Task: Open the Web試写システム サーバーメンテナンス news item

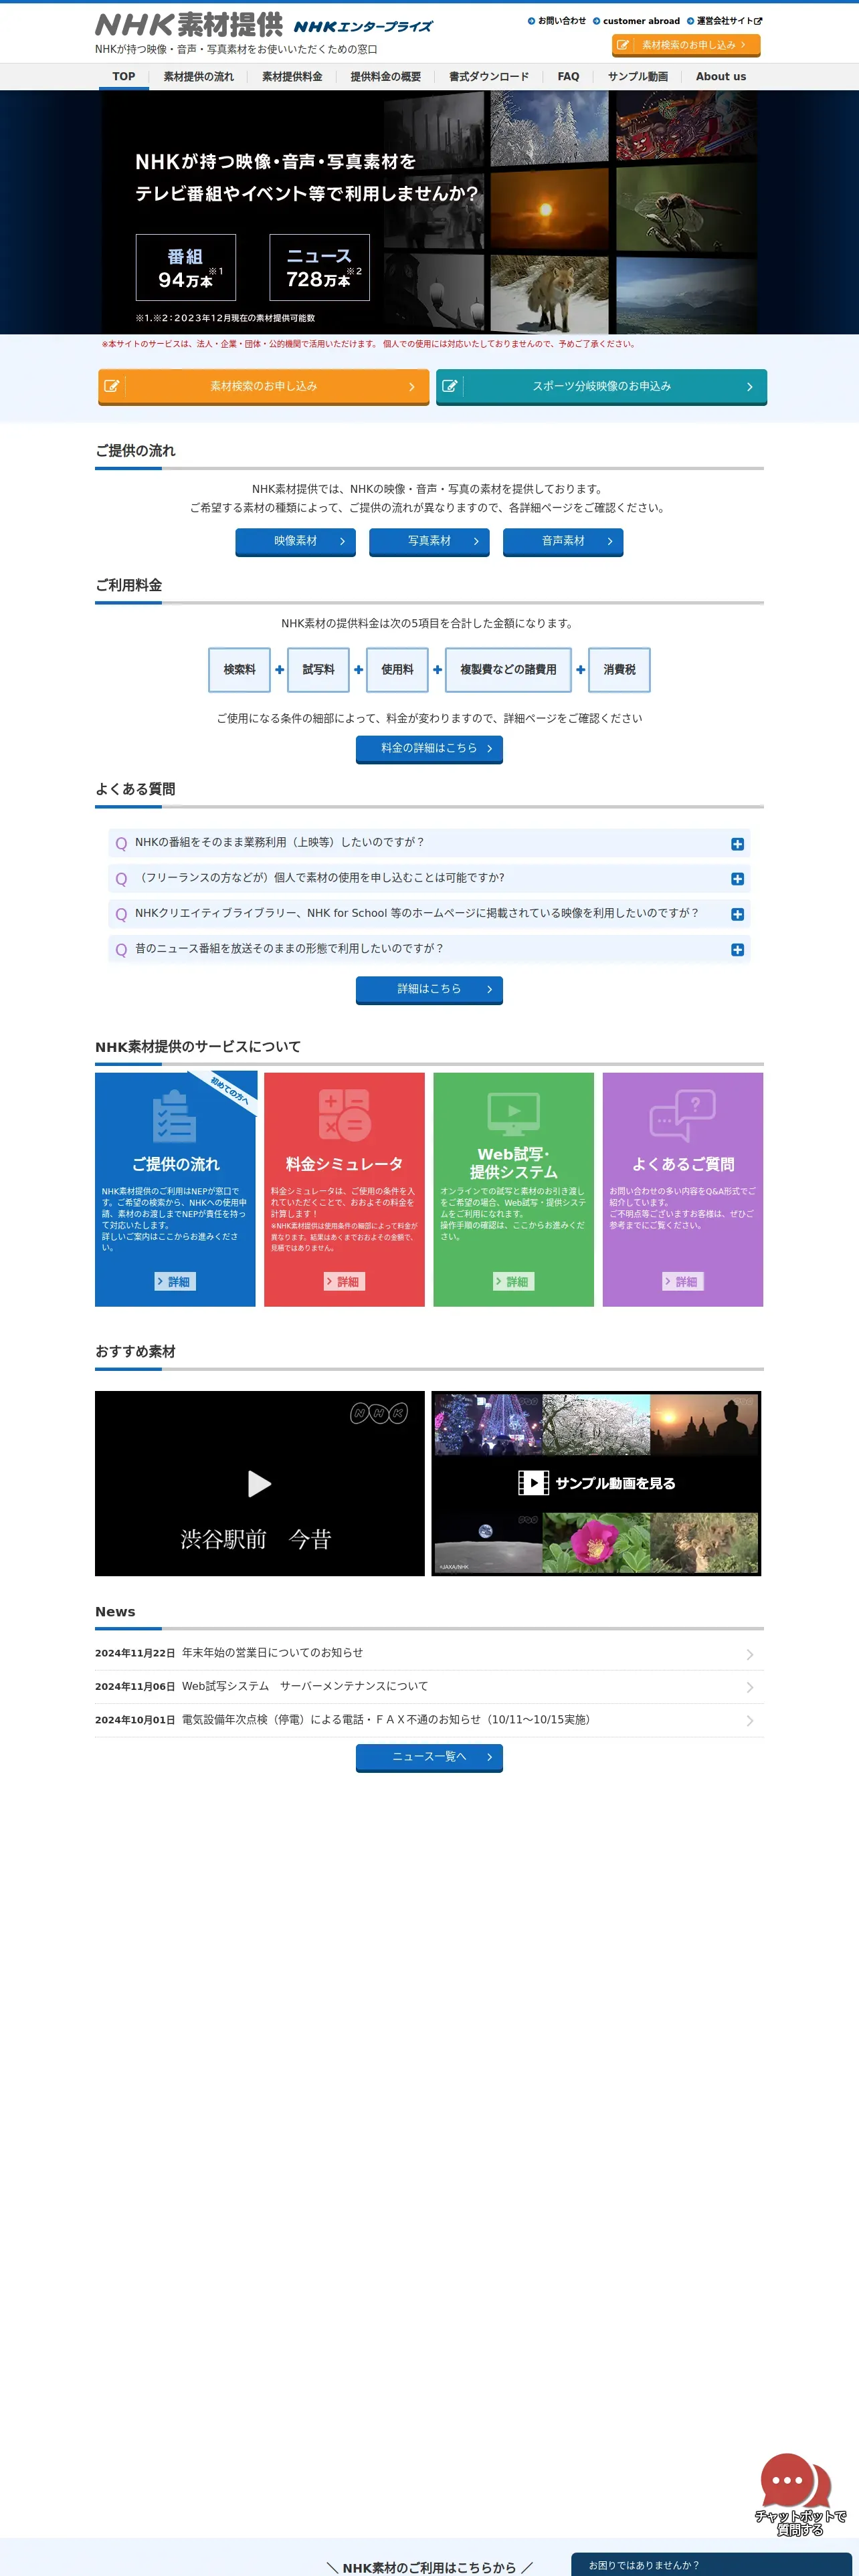Action: [305, 1686]
